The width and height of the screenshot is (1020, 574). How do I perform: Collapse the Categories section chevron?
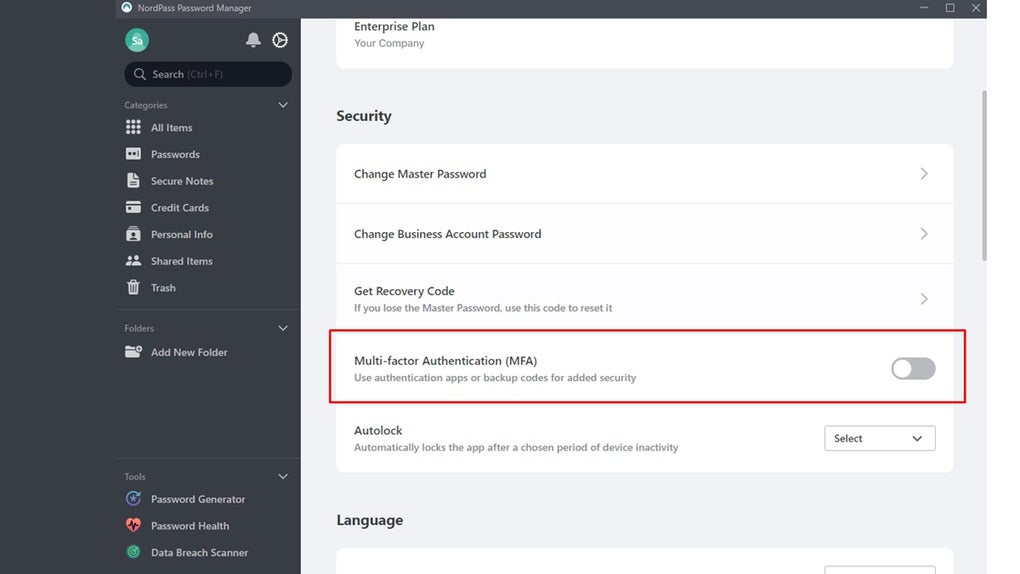point(283,105)
